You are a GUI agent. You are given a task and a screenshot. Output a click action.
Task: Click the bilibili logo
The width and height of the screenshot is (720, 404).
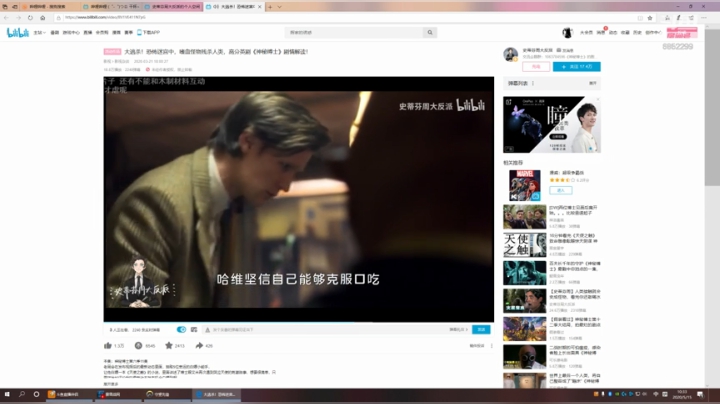click(17, 33)
